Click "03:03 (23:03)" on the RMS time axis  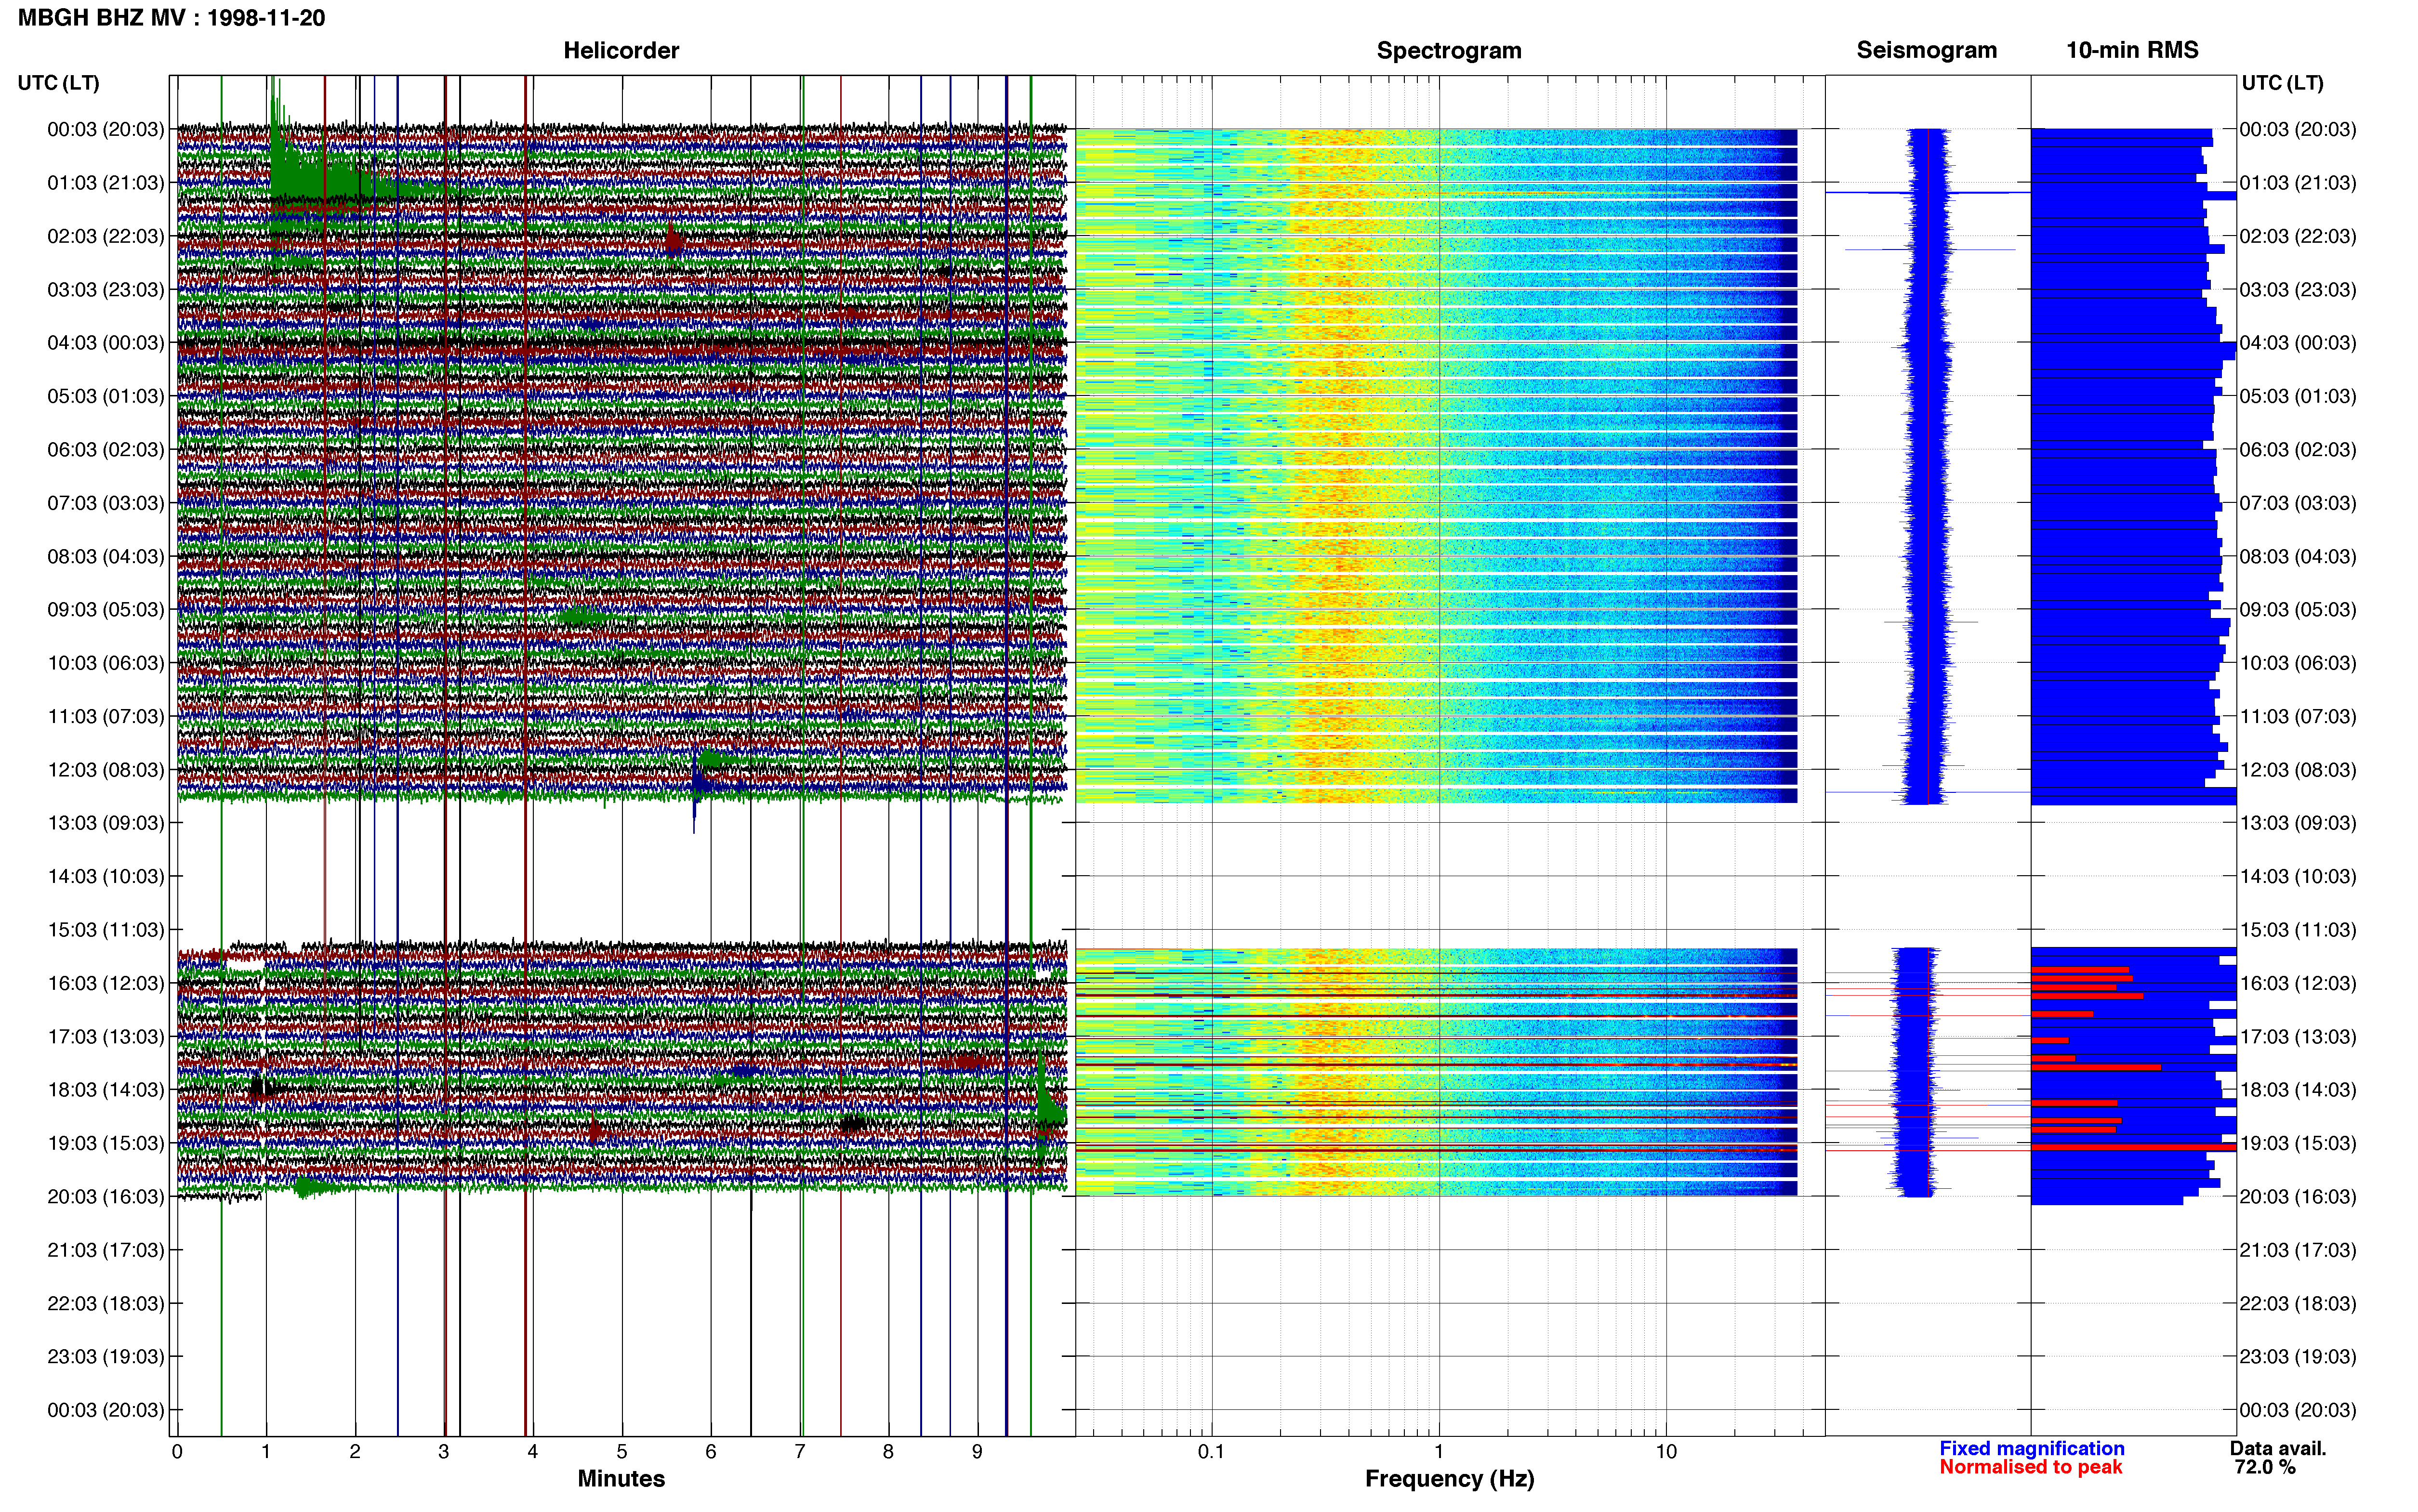2298,290
